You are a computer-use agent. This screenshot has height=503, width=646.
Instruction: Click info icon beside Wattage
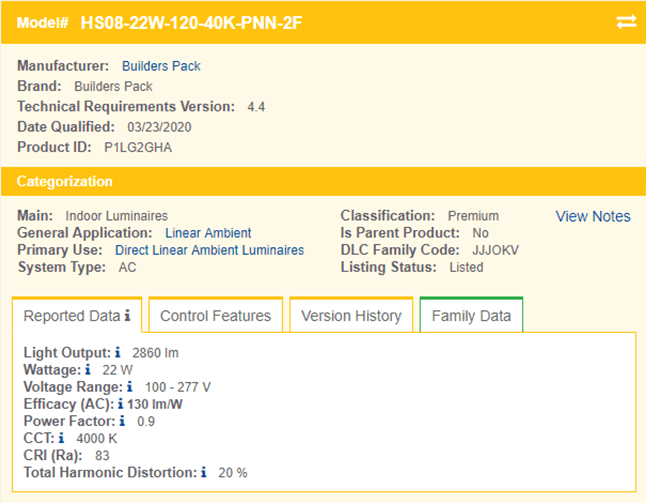click(88, 369)
